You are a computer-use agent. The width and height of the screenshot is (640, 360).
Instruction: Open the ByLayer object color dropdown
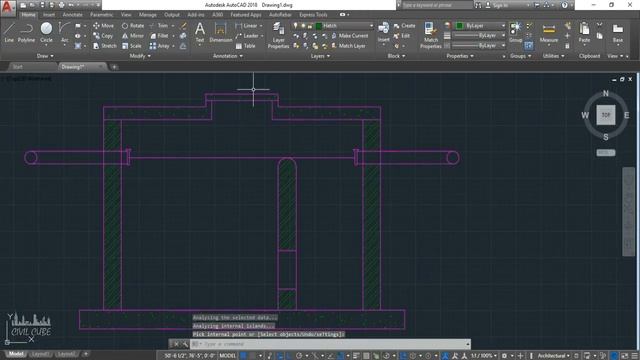503,26
